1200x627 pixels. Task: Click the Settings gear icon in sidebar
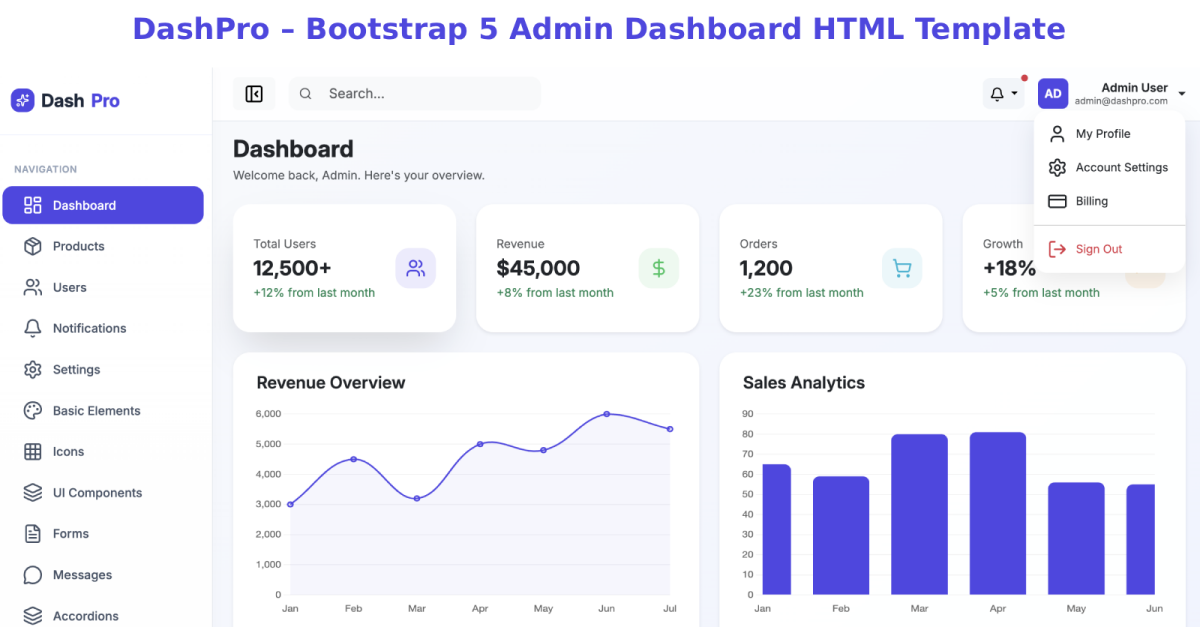coord(33,369)
